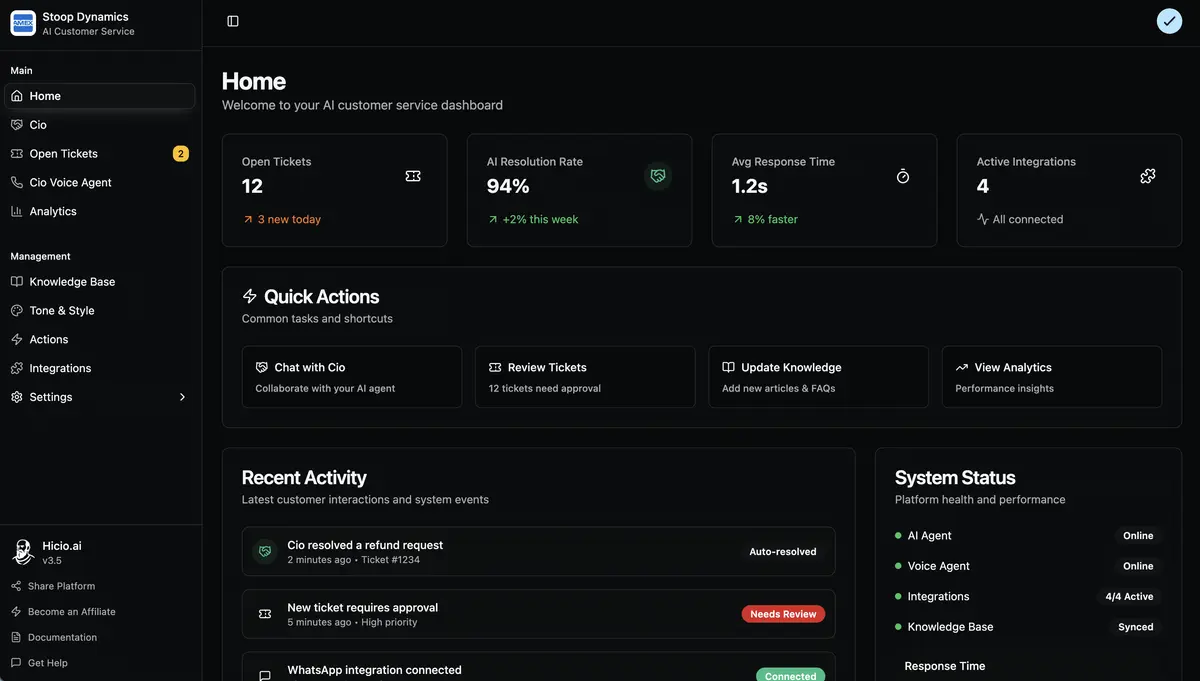Click 'New ticket requires approval' entry
This screenshot has width=1200, height=681.
pos(538,614)
